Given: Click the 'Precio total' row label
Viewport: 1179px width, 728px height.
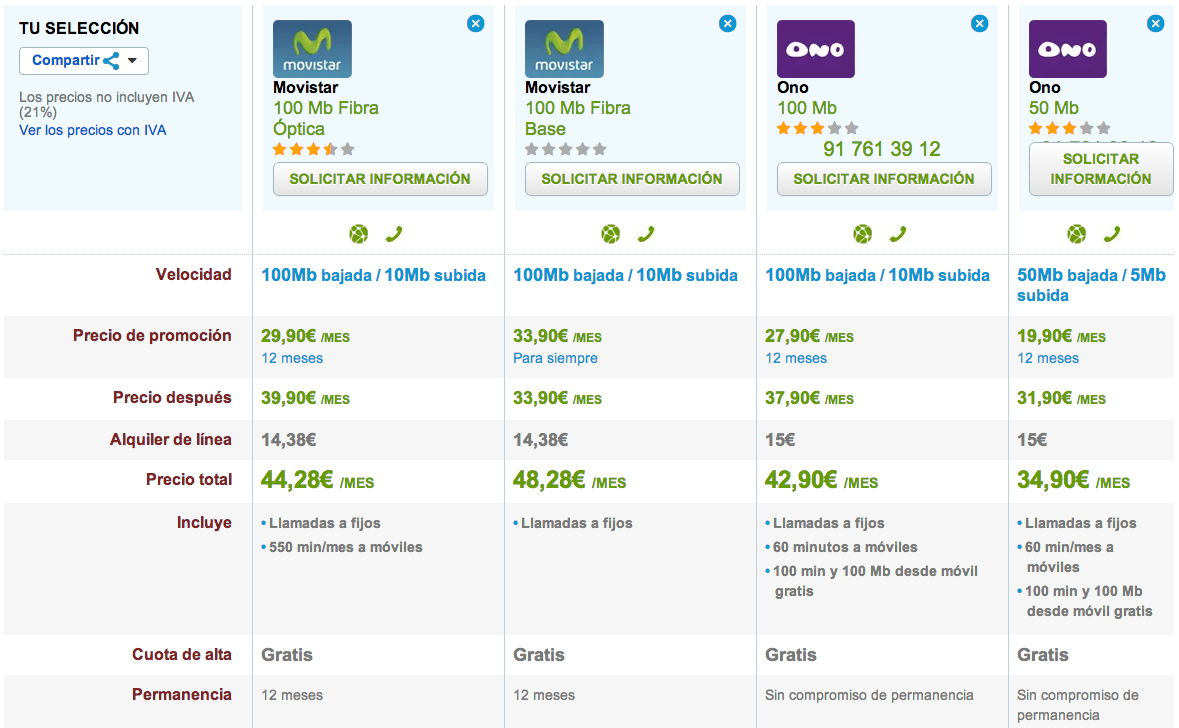Looking at the screenshot, I should click(x=189, y=480).
